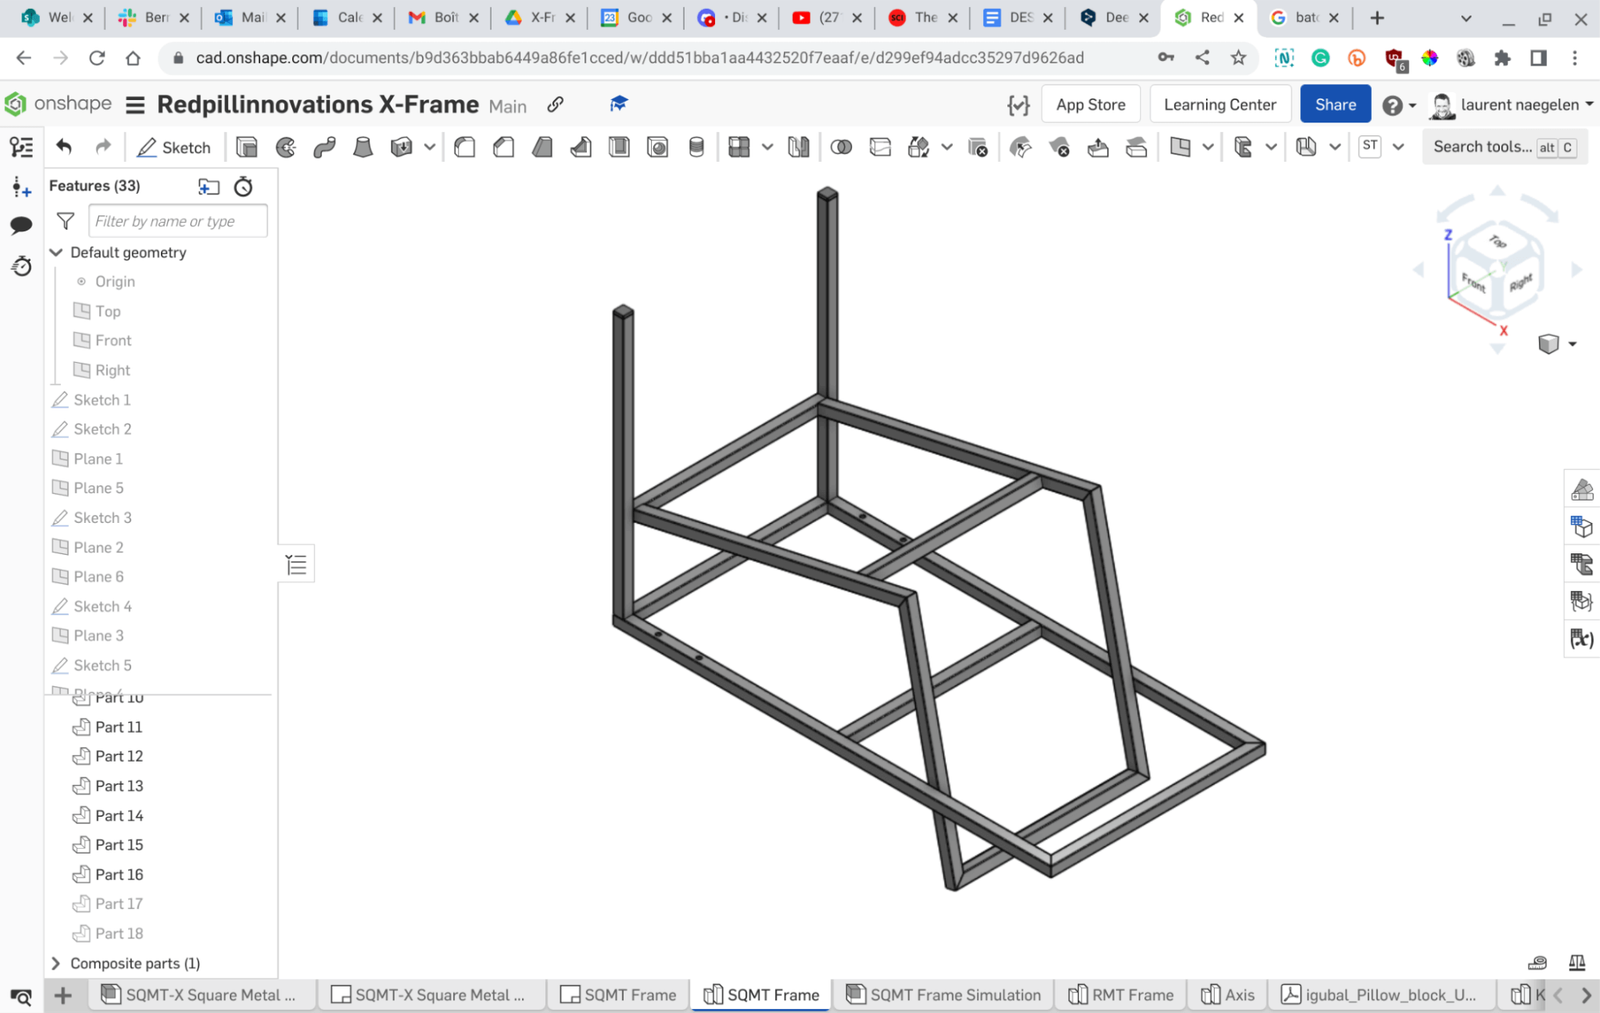The image size is (1600, 1013).
Task: Toggle section view from right side panel
Action: point(1581,563)
